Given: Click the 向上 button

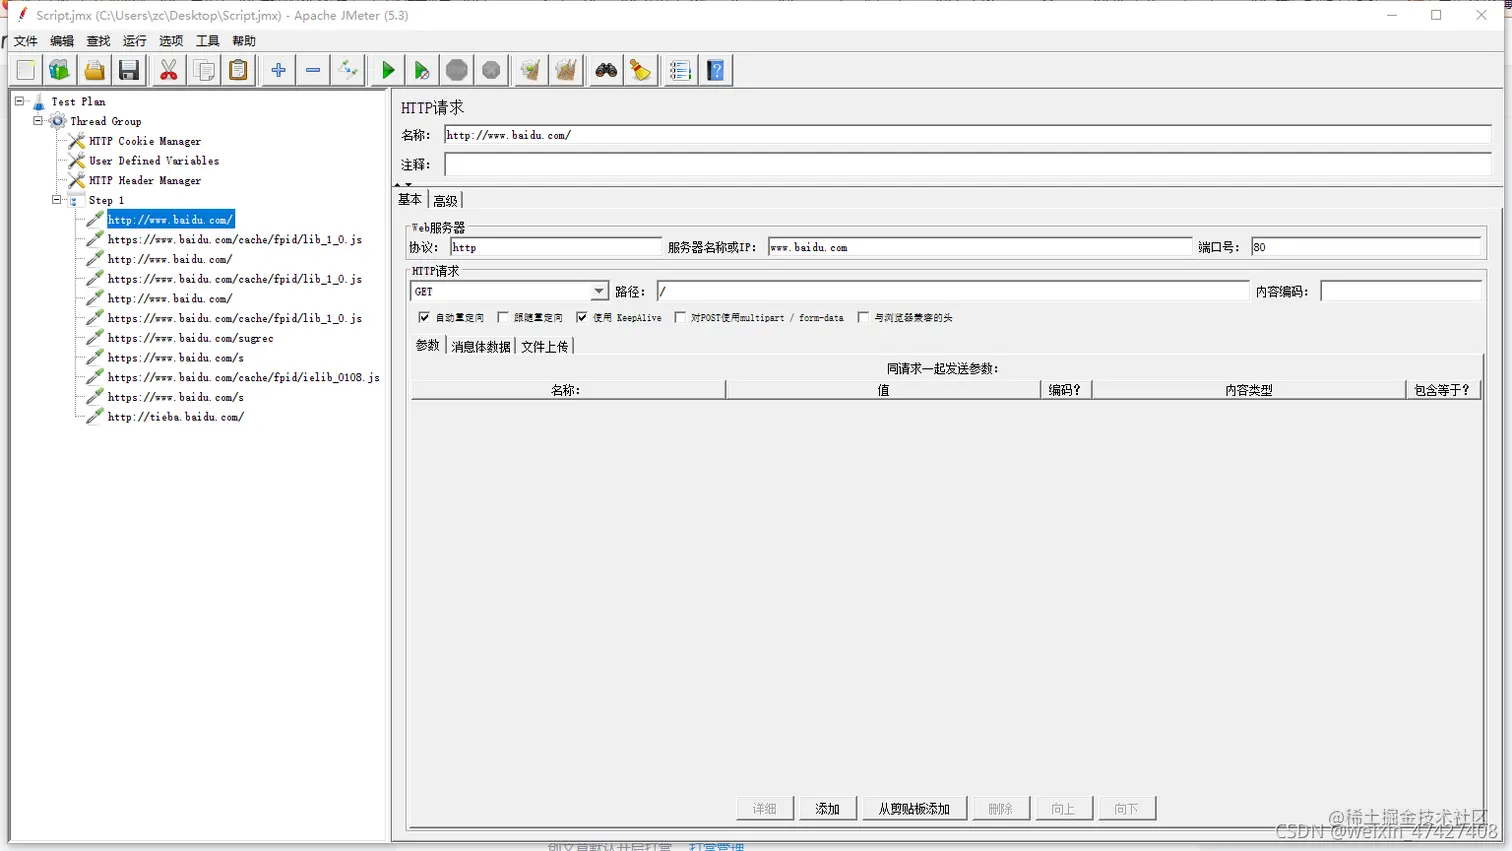Looking at the screenshot, I should pos(1064,808).
